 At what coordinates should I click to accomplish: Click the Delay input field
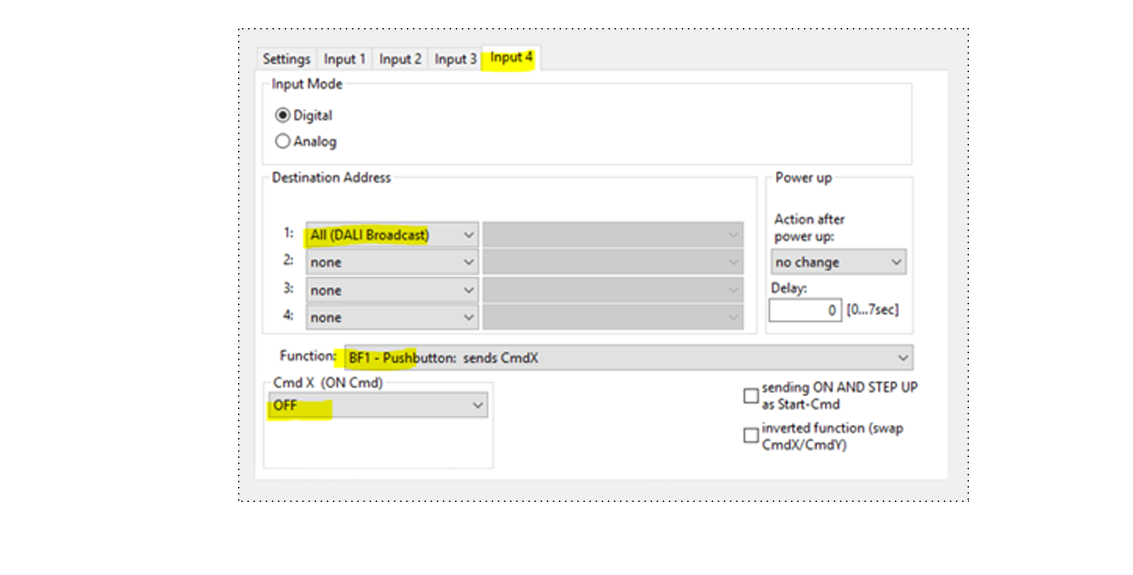pos(805,310)
